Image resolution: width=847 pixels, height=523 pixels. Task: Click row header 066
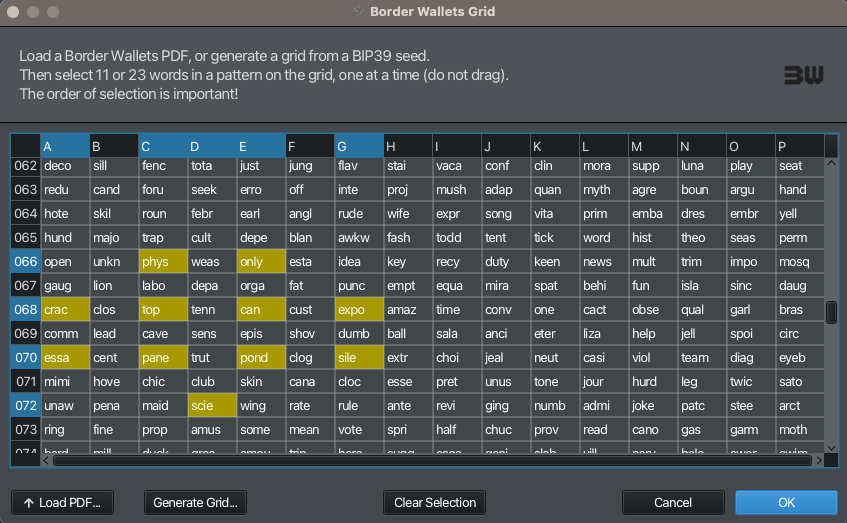[x=25, y=262]
